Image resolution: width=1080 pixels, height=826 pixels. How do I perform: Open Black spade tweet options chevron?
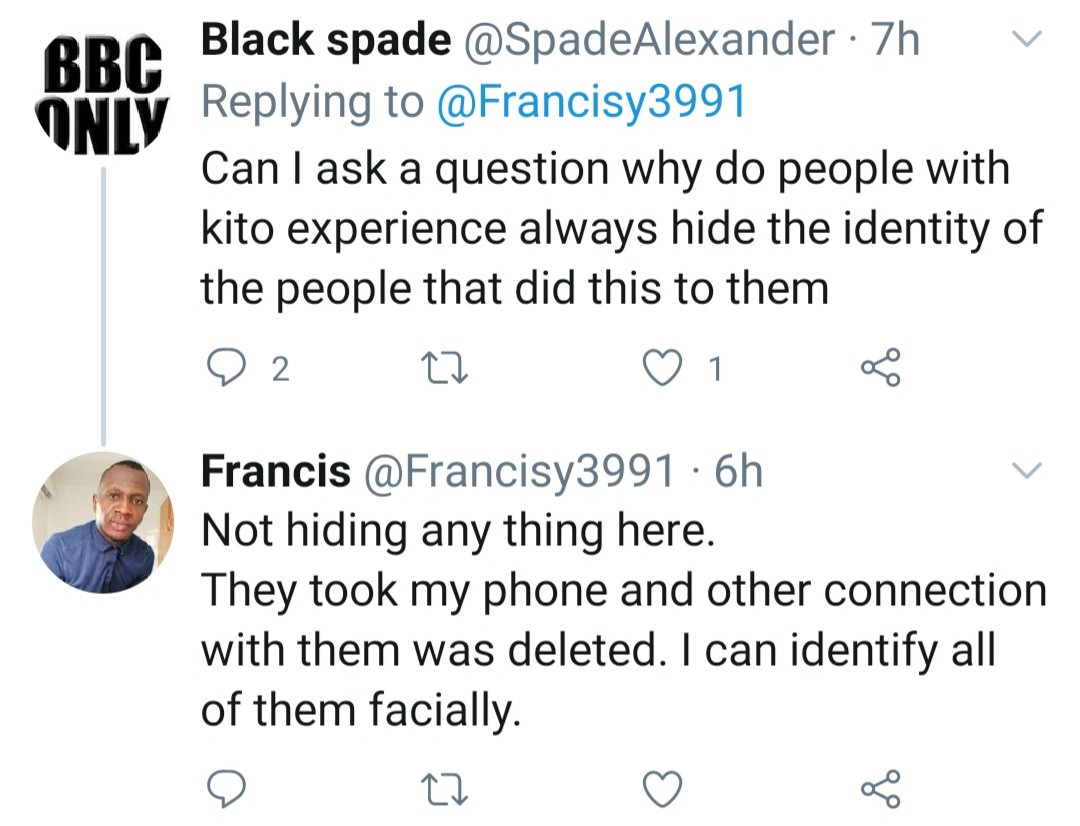coord(1027,41)
